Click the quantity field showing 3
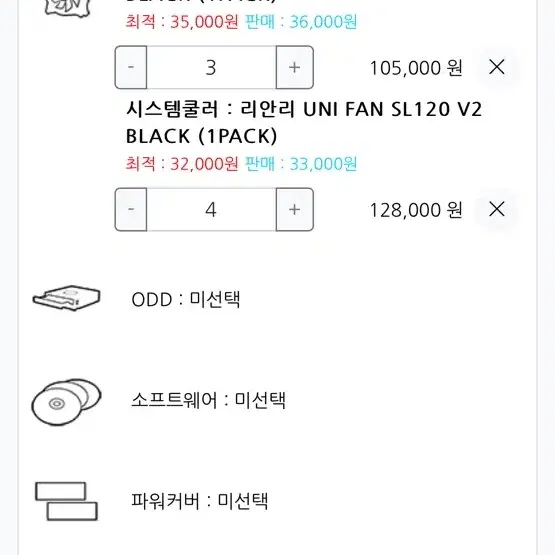555x555 pixels. click(x=211, y=67)
